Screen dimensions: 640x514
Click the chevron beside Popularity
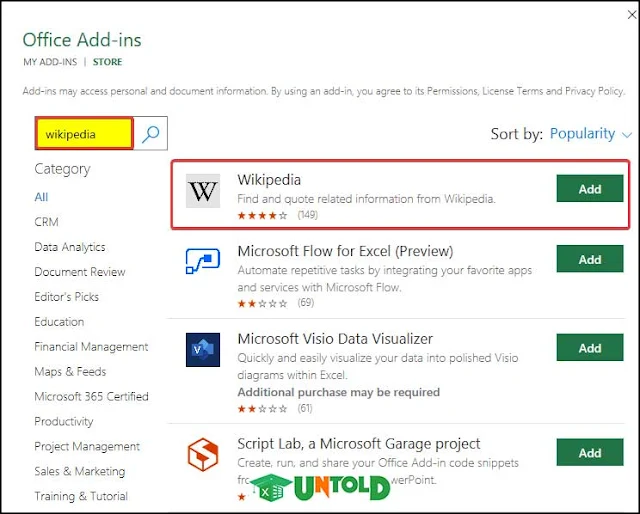click(627, 134)
